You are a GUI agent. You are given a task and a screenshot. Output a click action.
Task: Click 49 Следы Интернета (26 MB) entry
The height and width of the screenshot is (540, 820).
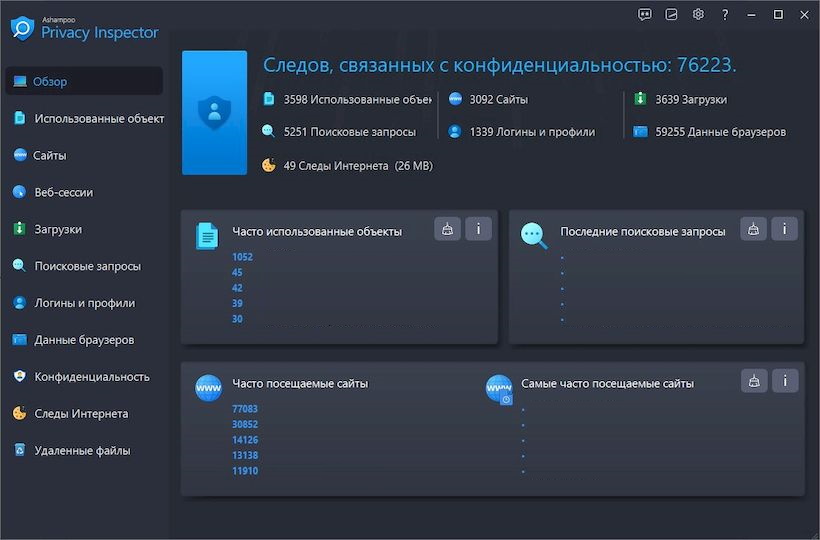(358, 166)
